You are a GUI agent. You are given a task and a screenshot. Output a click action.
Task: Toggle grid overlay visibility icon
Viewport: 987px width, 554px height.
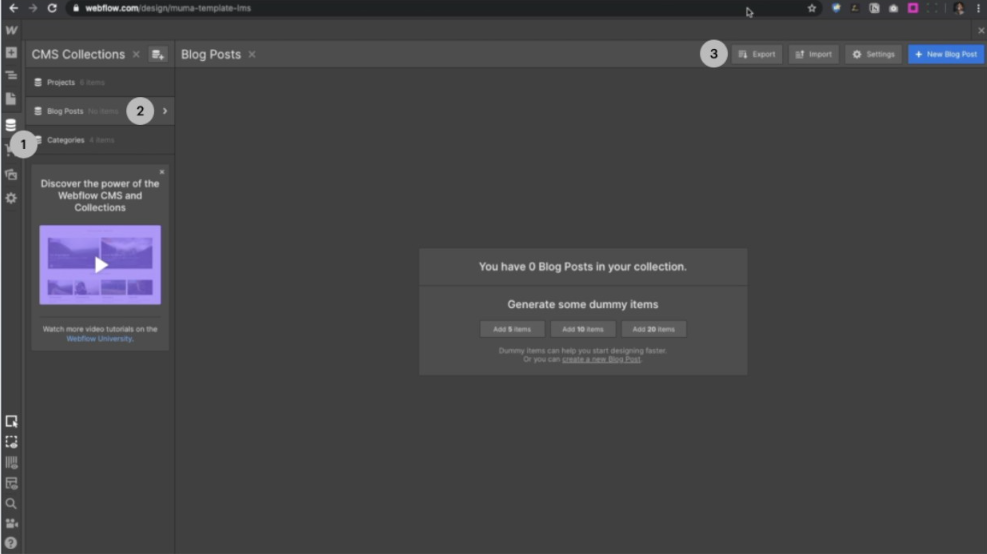coord(11,462)
